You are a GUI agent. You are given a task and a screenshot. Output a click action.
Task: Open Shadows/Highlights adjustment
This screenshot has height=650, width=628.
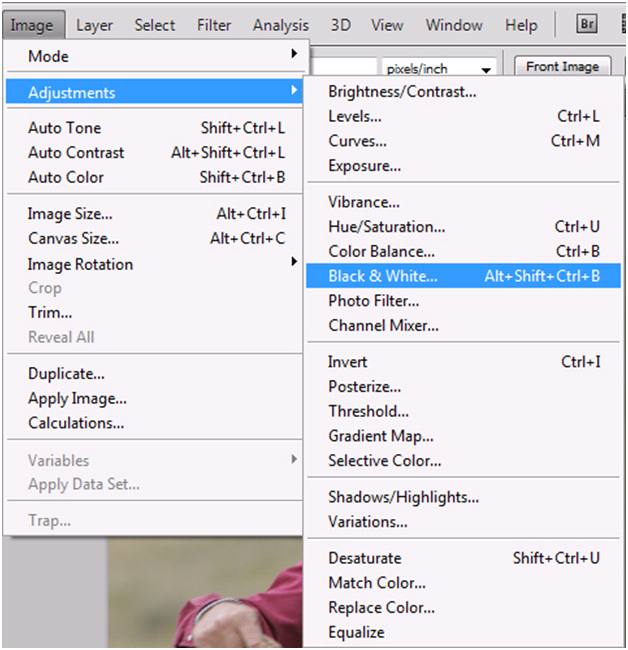(x=463, y=497)
